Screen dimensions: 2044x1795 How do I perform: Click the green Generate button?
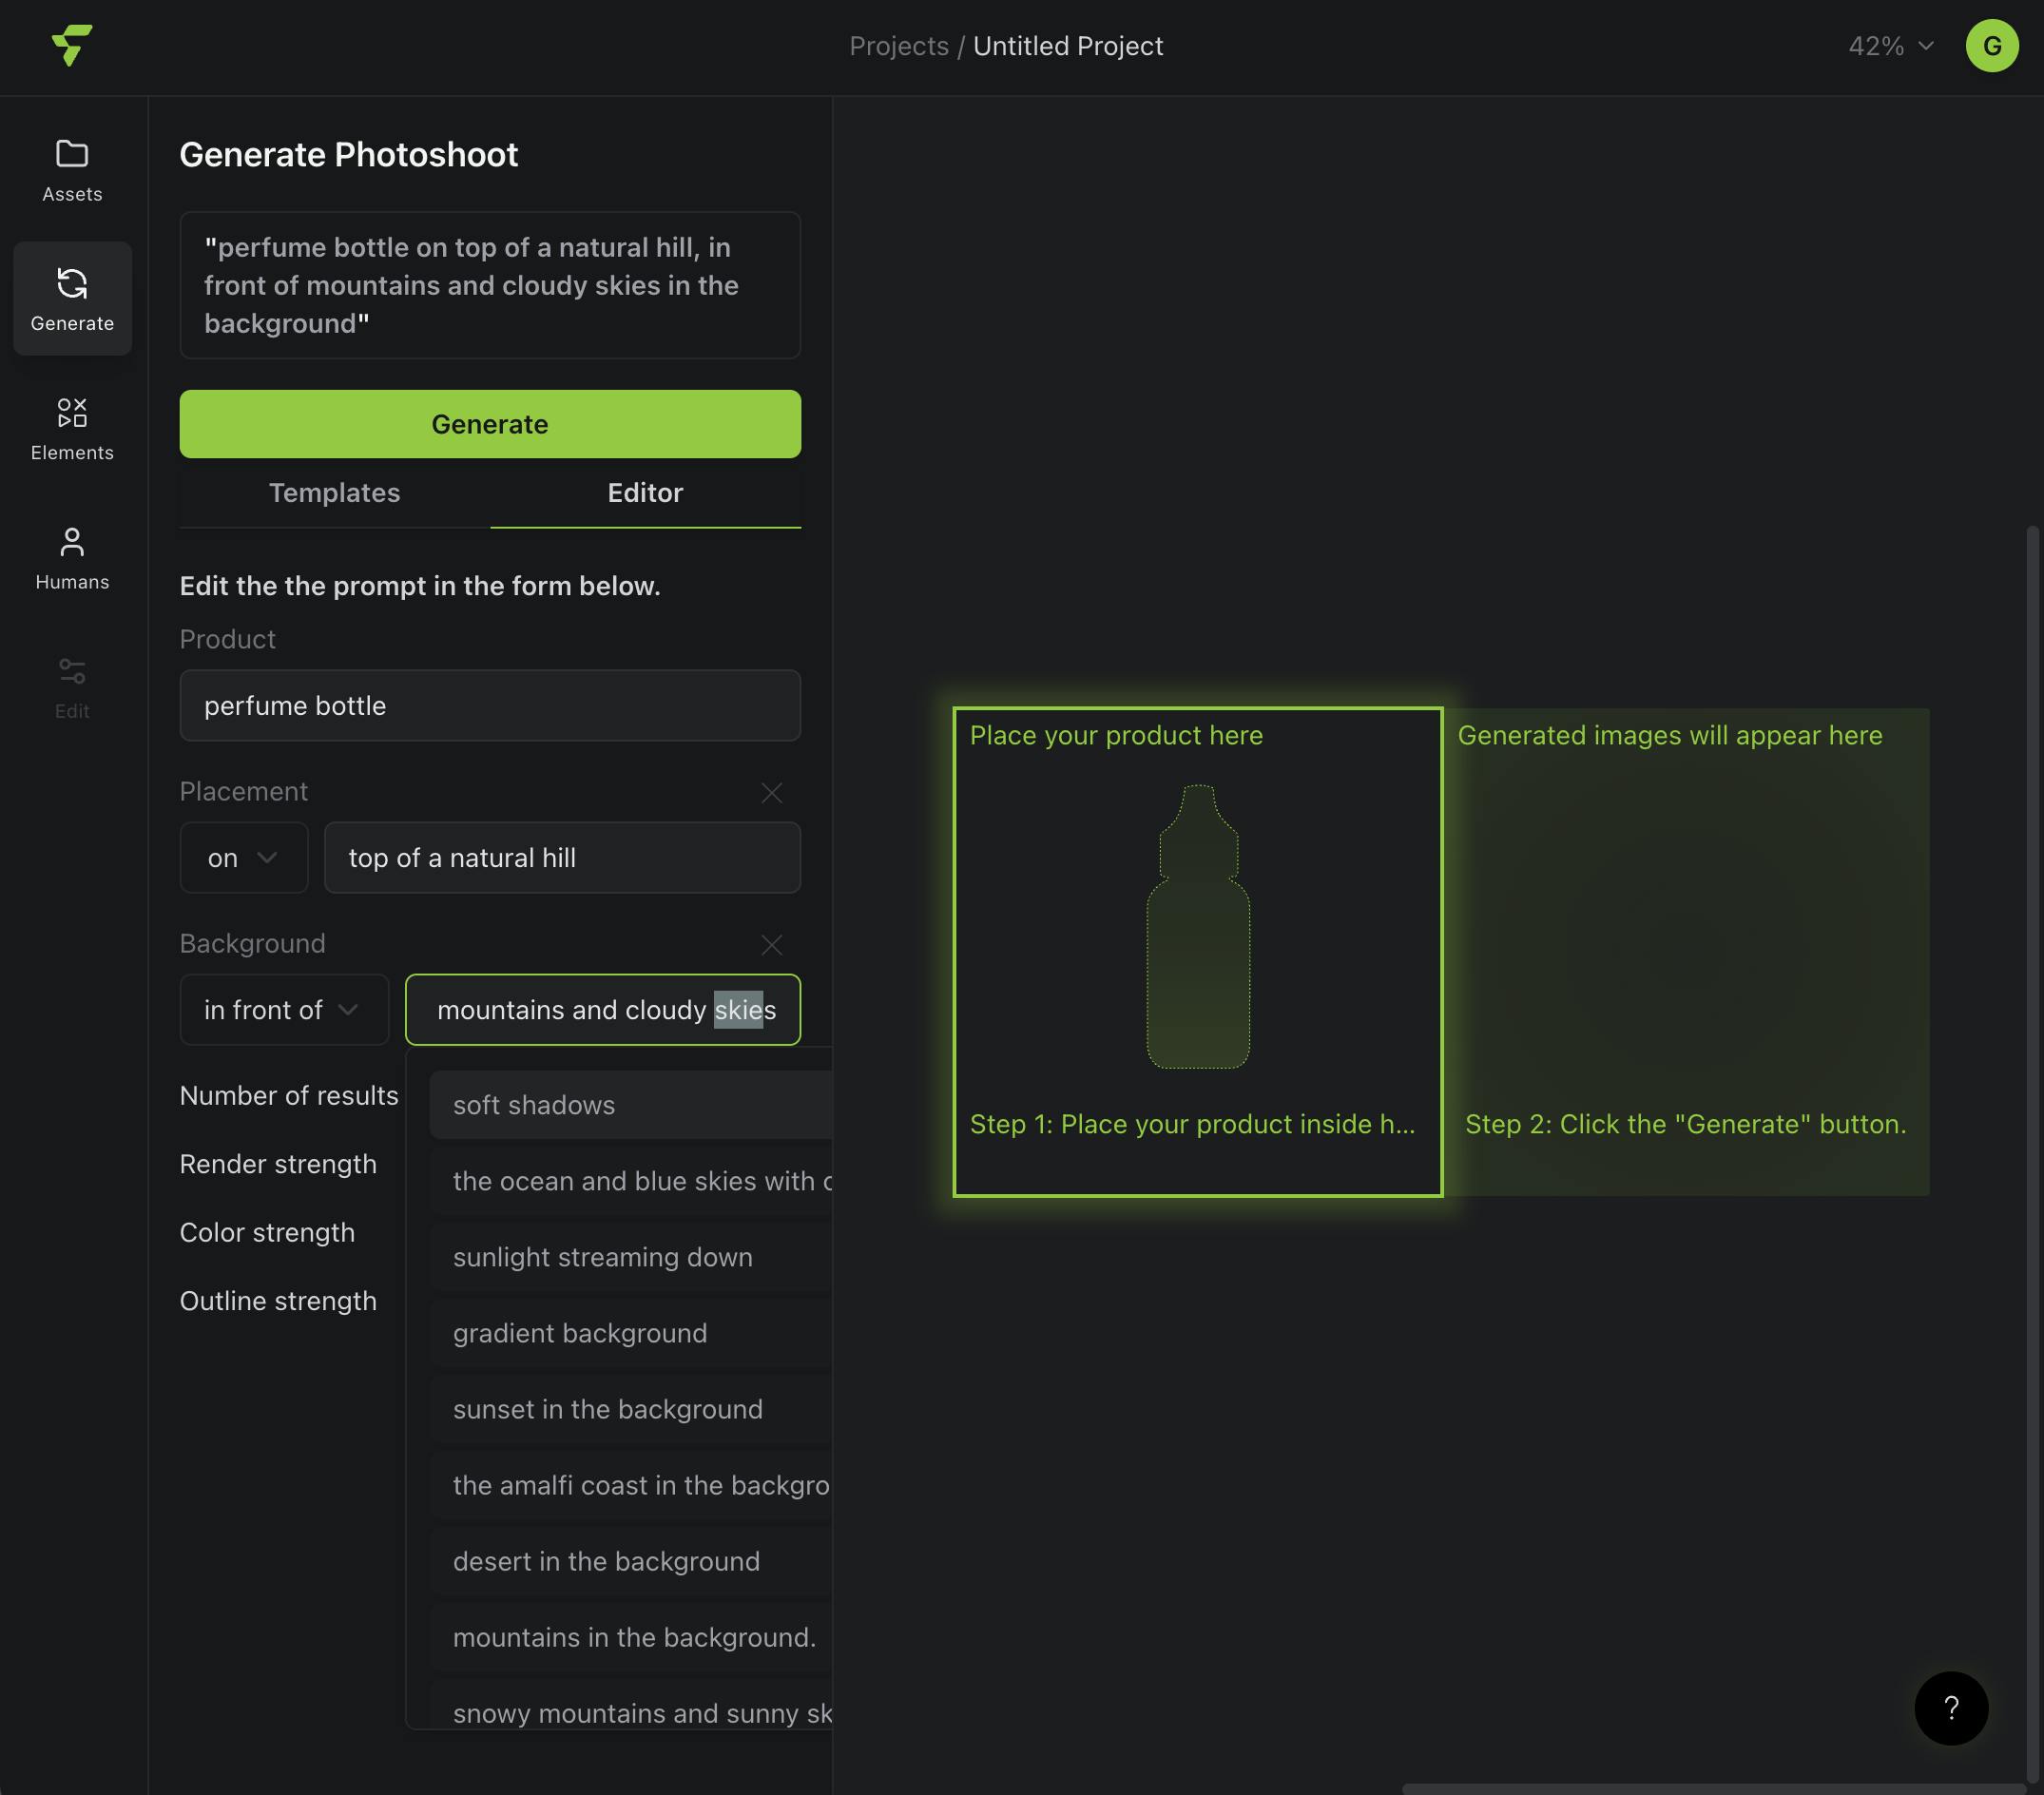[490, 424]
